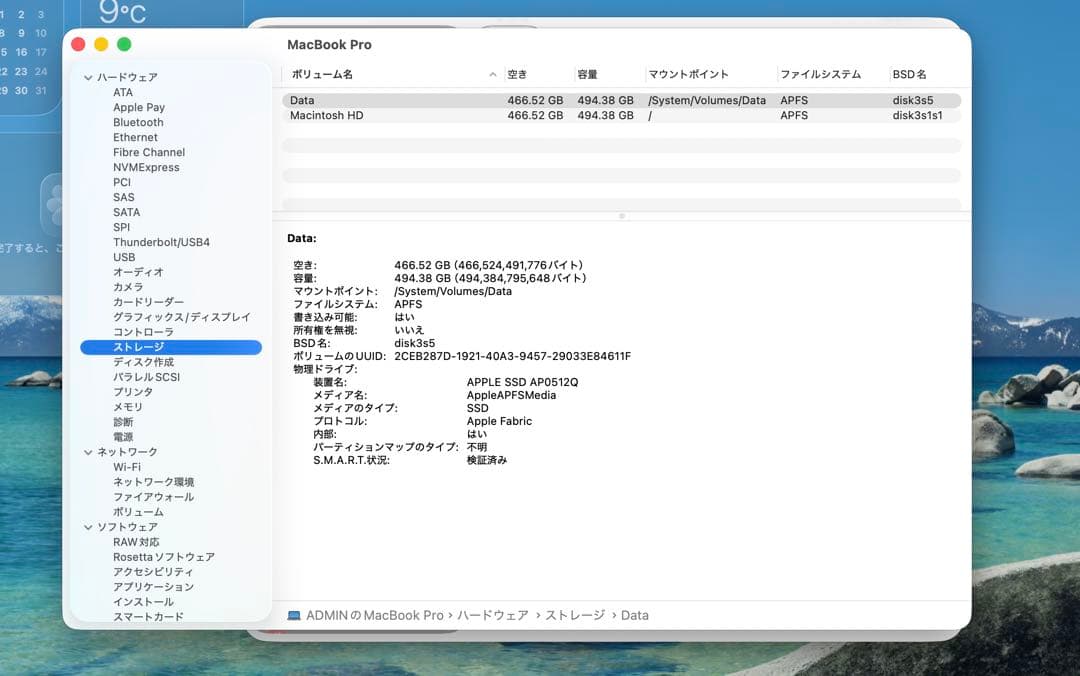Image resolution: width=1080 pixels, height=676 pixels.
Task: Select 電源 at the bottom of hardware list
Action: coord(123,437)
